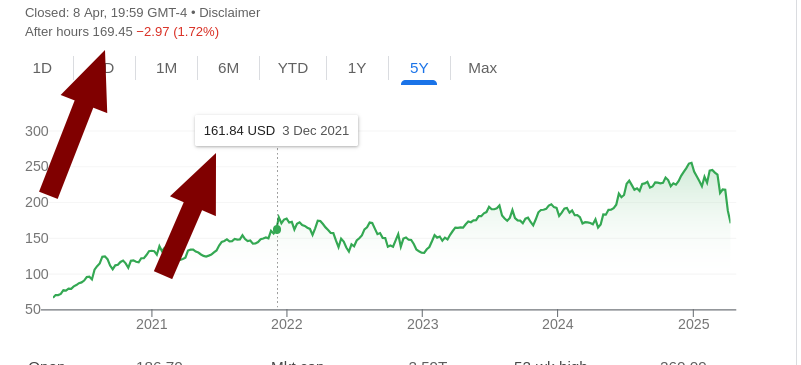Click the 2021 label on the time axis

point(152,324)
